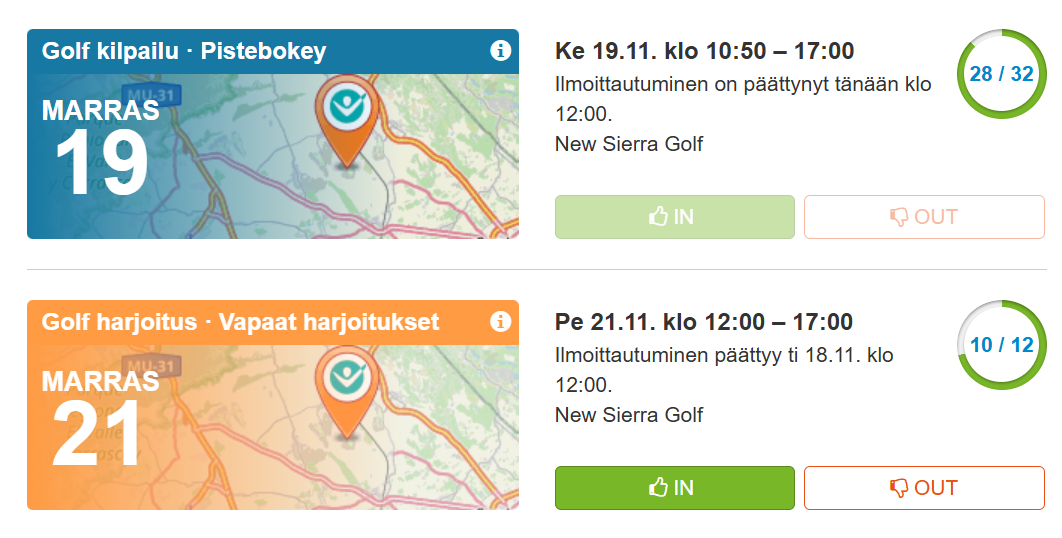Image resolution: width=1062 pixels, height=538 pixels.
Task: Click the MARRAS 19 date block
Action: click(100, 148)
